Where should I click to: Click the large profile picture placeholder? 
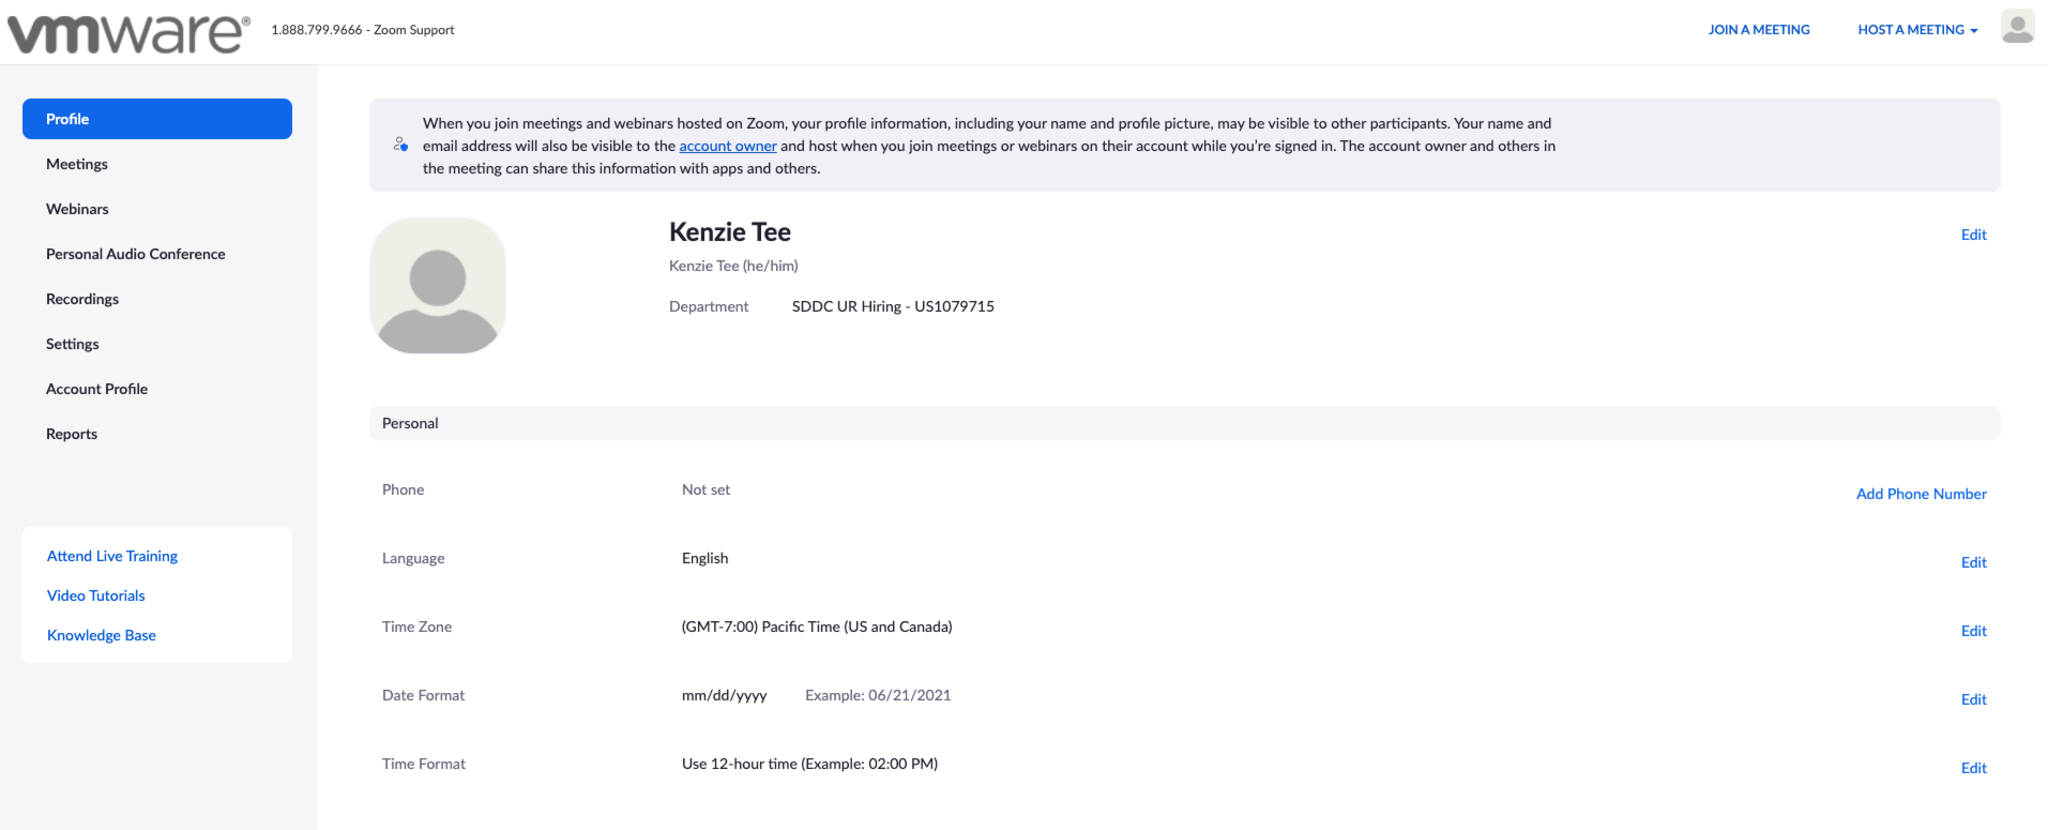[x=438, y=286]
